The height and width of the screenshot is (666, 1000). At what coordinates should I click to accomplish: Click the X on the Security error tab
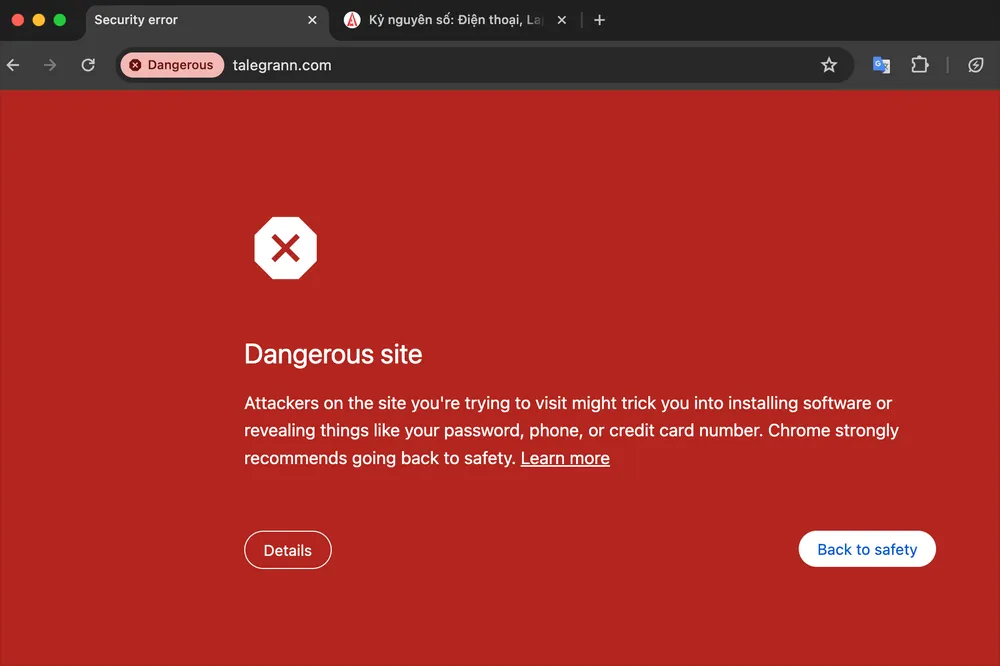tap(313, 19)
